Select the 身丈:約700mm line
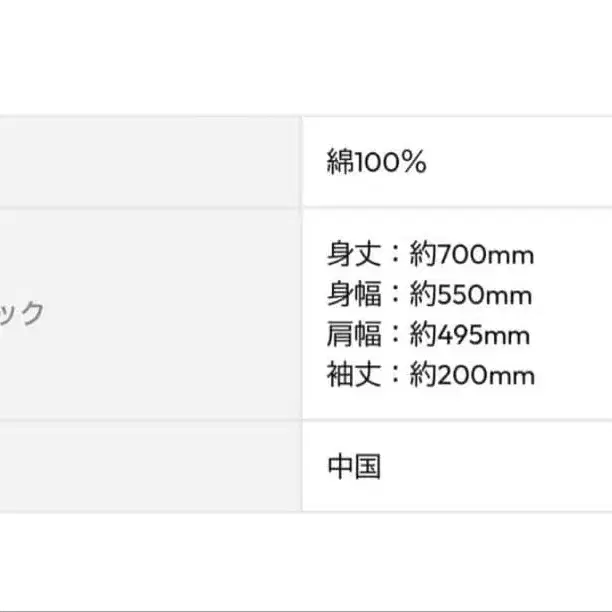 (430, 254)
